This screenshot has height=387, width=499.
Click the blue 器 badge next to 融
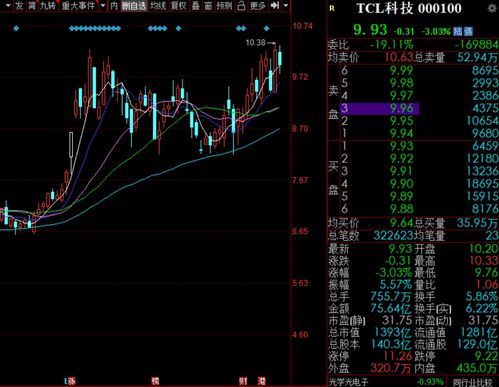coord(468,31)
